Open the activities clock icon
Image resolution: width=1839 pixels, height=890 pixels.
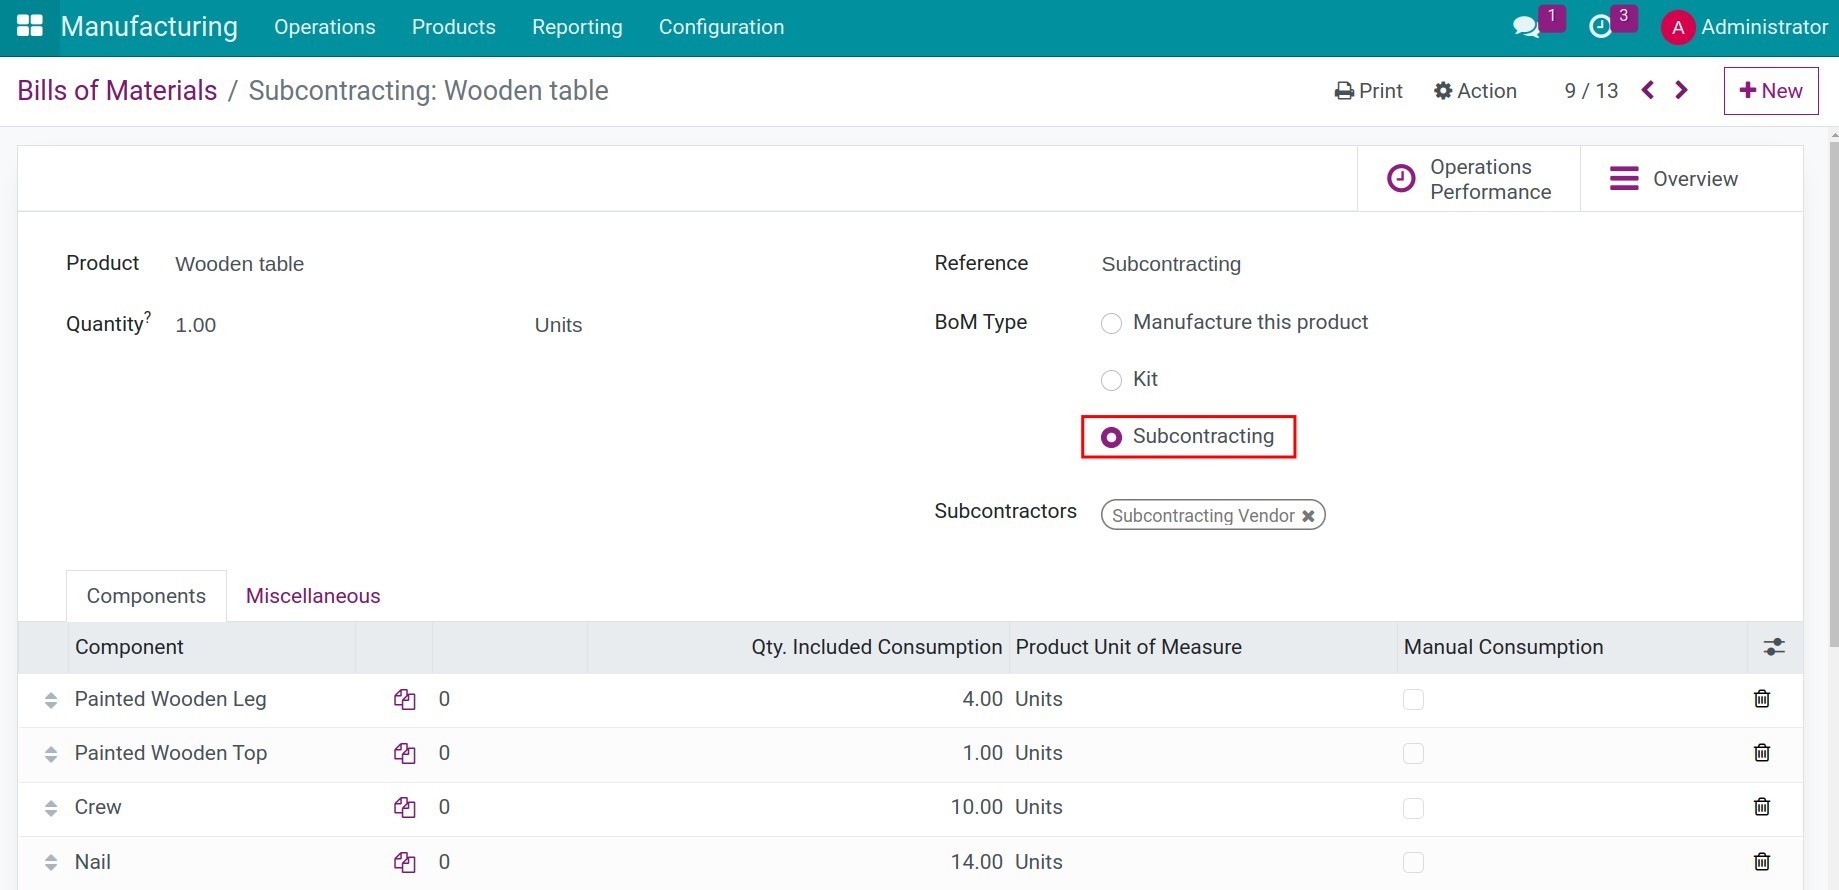pyautogui.click(x=1601, y=27)
